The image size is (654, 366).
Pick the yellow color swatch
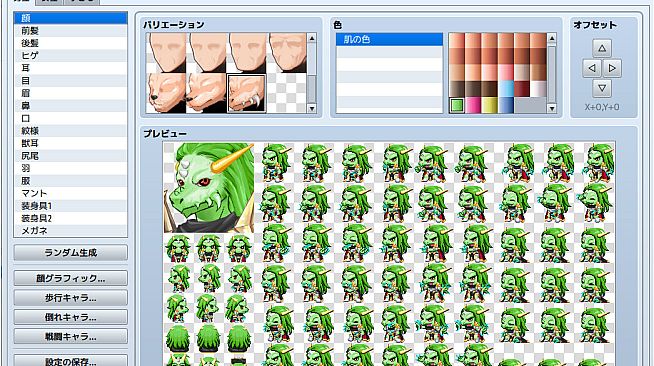[489, 105]
